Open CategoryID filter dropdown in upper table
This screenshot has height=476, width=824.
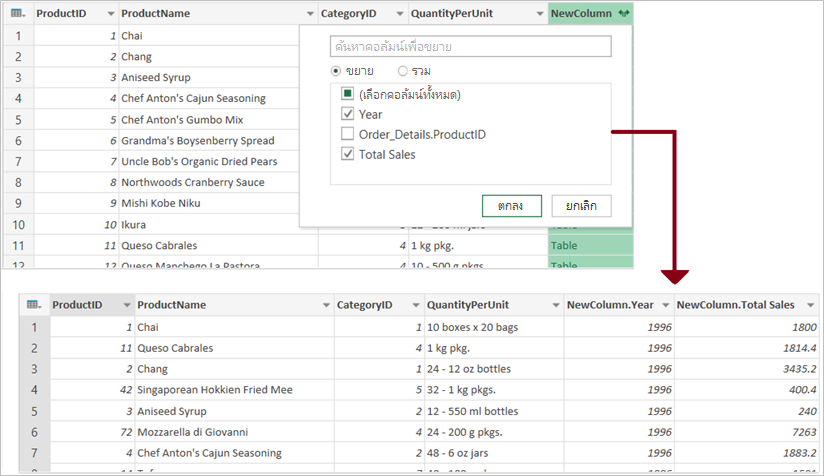(x=399, y=14)
